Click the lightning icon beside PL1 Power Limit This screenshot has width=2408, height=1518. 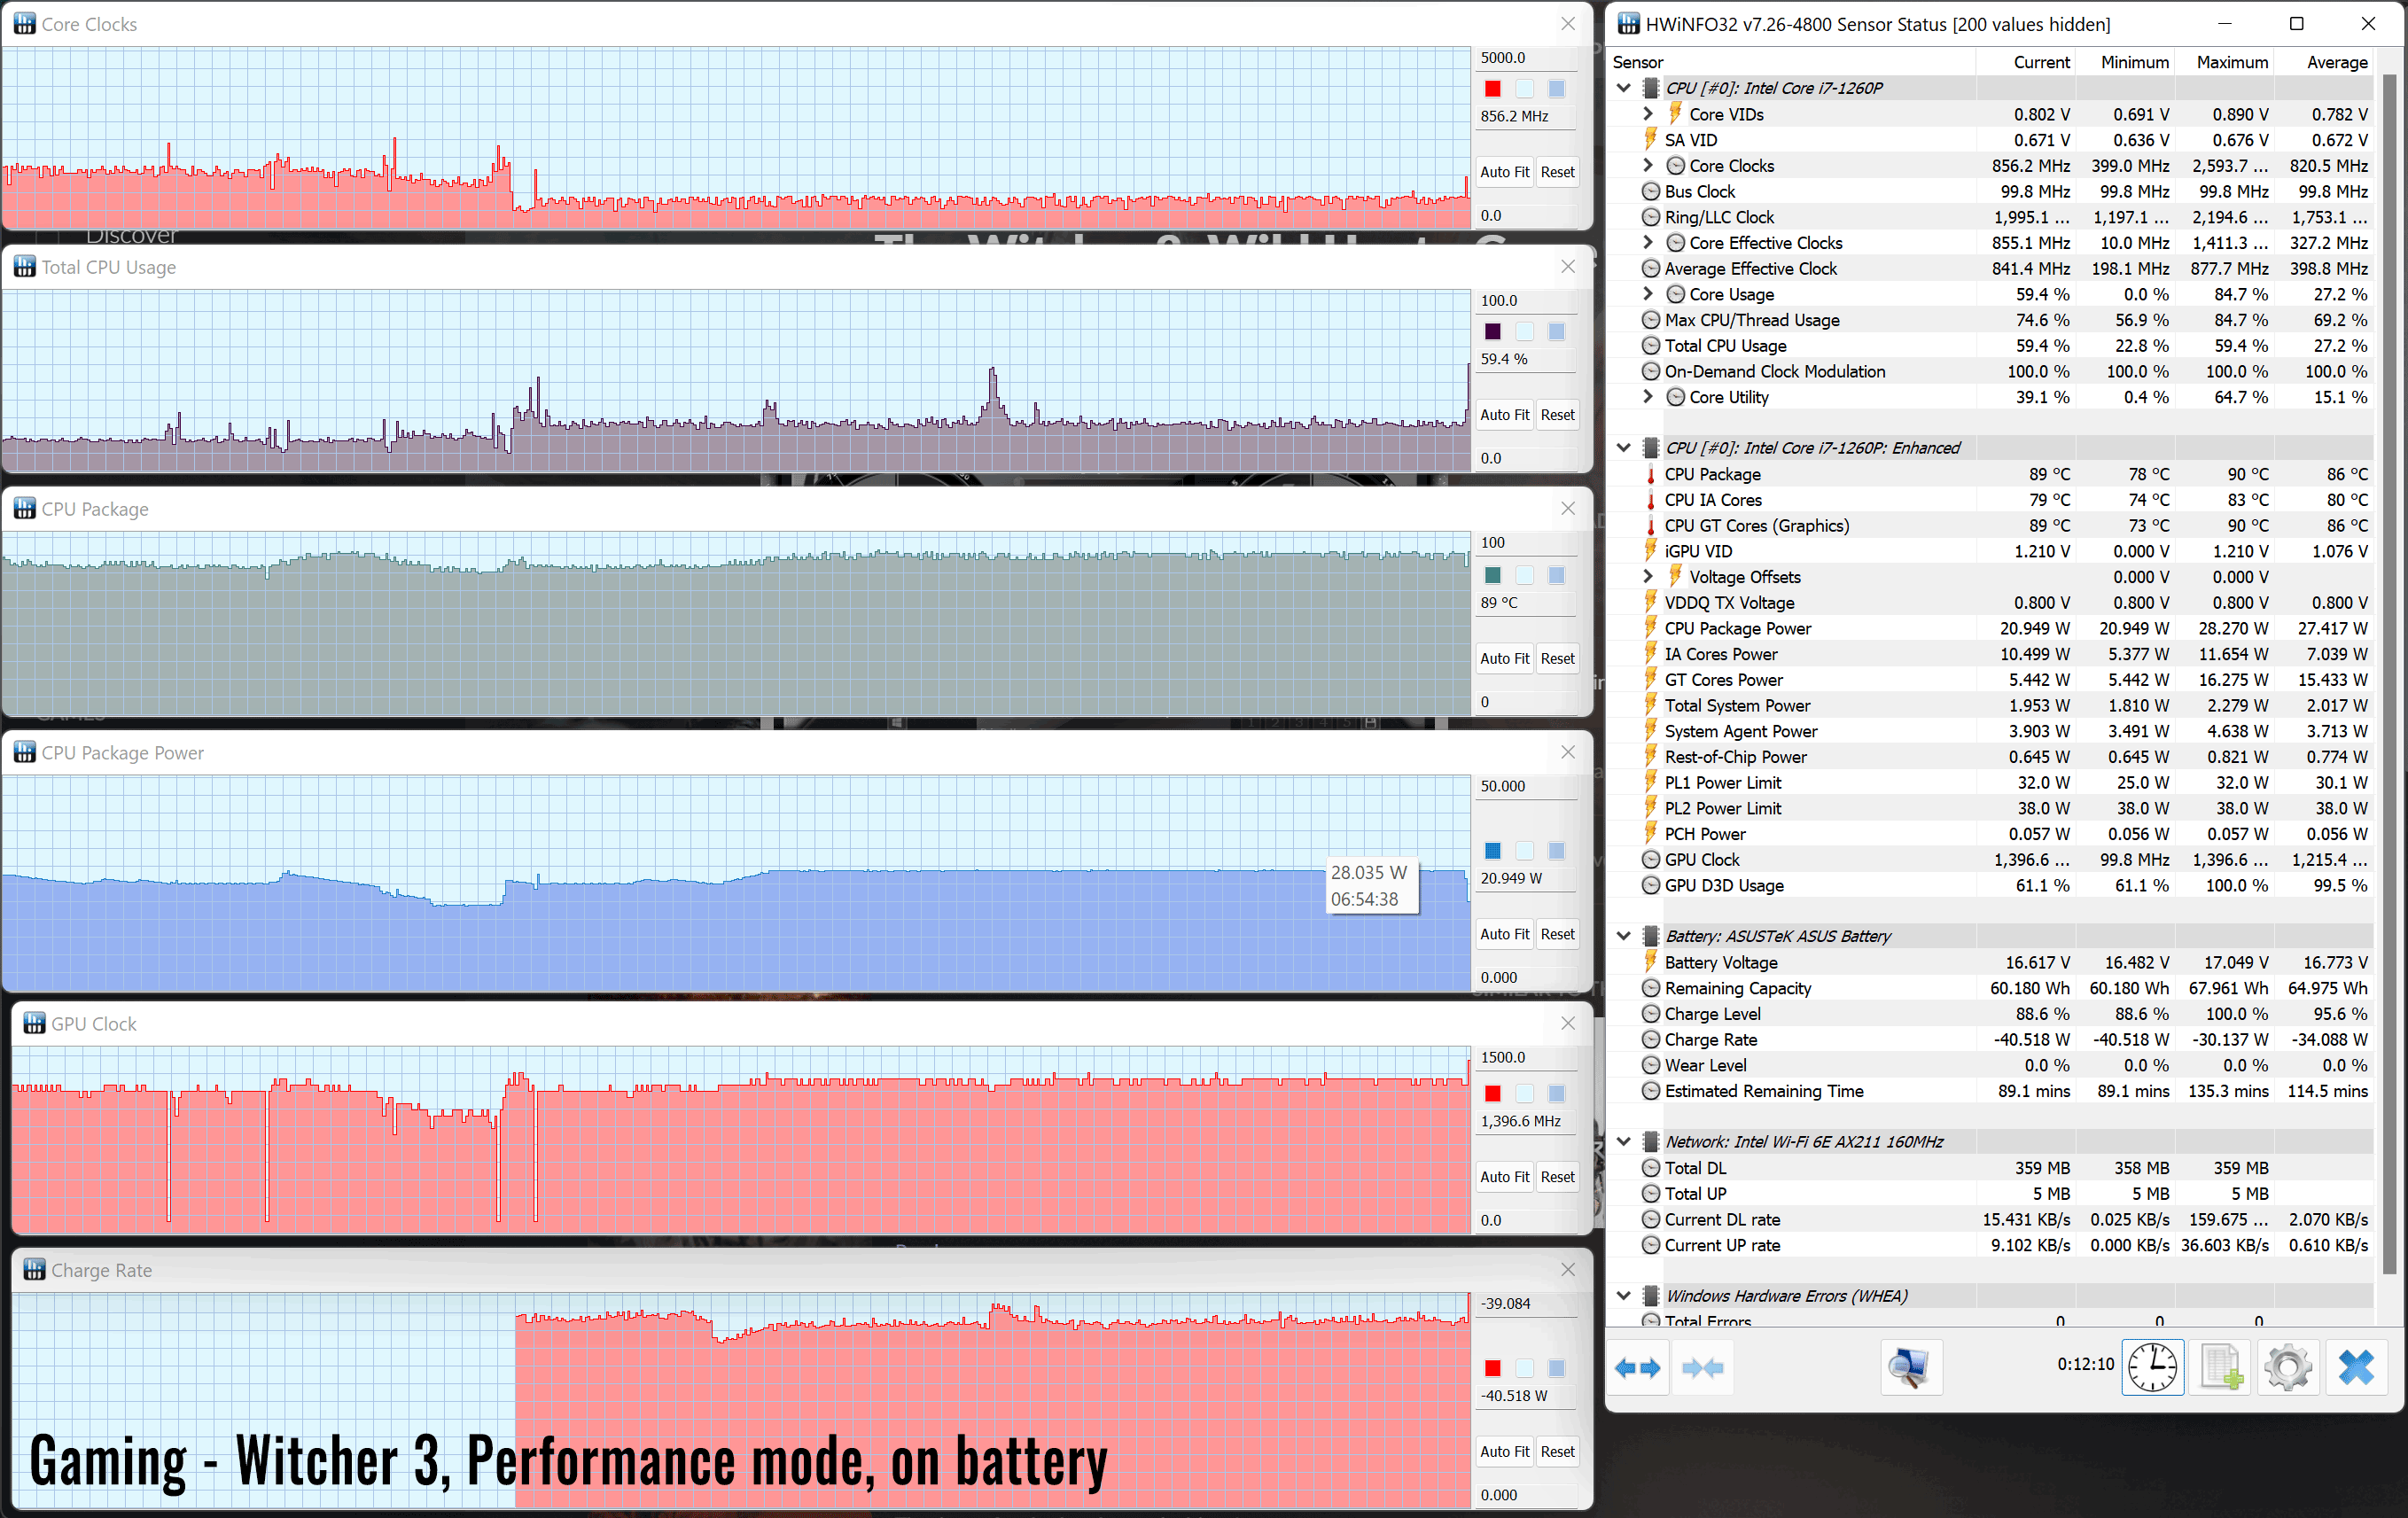[x=1650, y=782]
